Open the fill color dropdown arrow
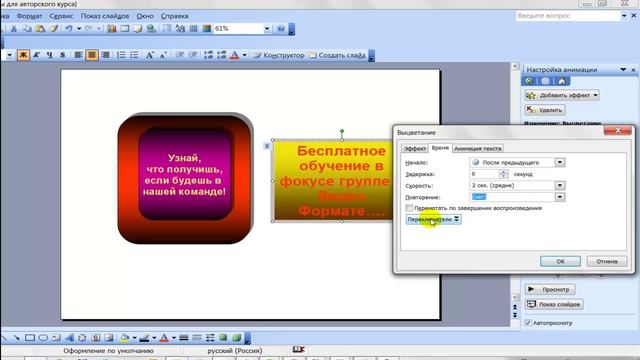 pyautogui.click(x=134, y=338)
